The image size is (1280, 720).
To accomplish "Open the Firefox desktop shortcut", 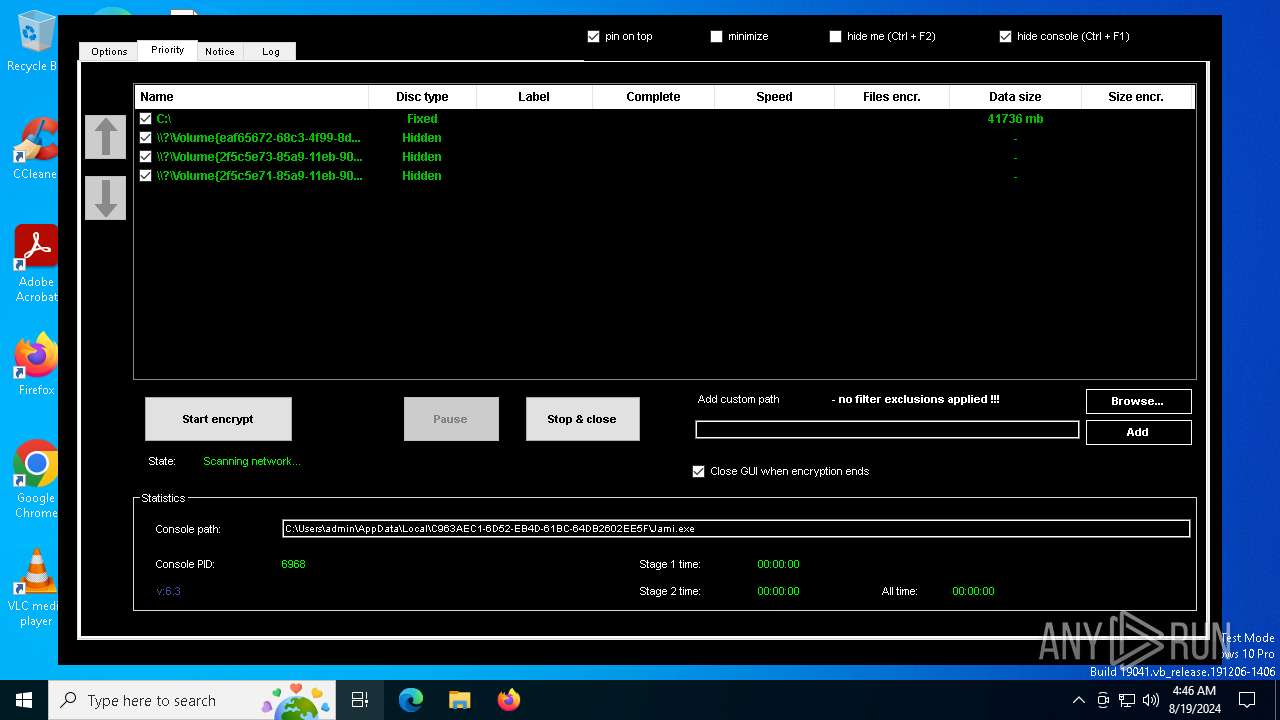I will 35,365.
